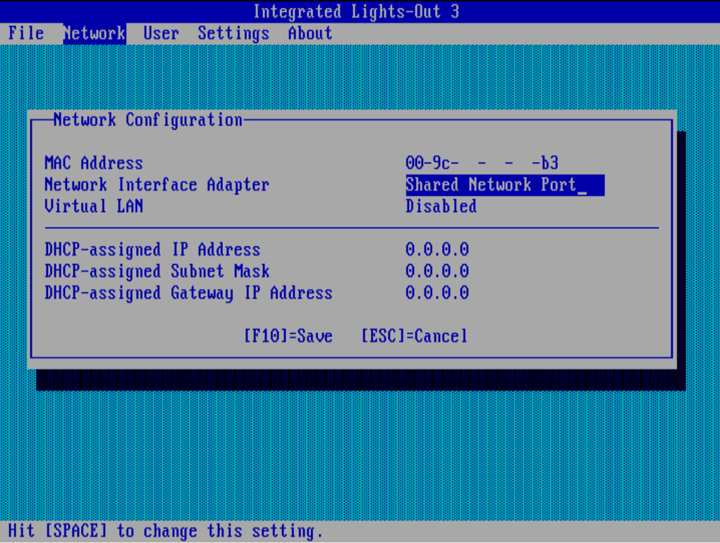
Task: Open the Settings menu
Action: click(233, 34)
